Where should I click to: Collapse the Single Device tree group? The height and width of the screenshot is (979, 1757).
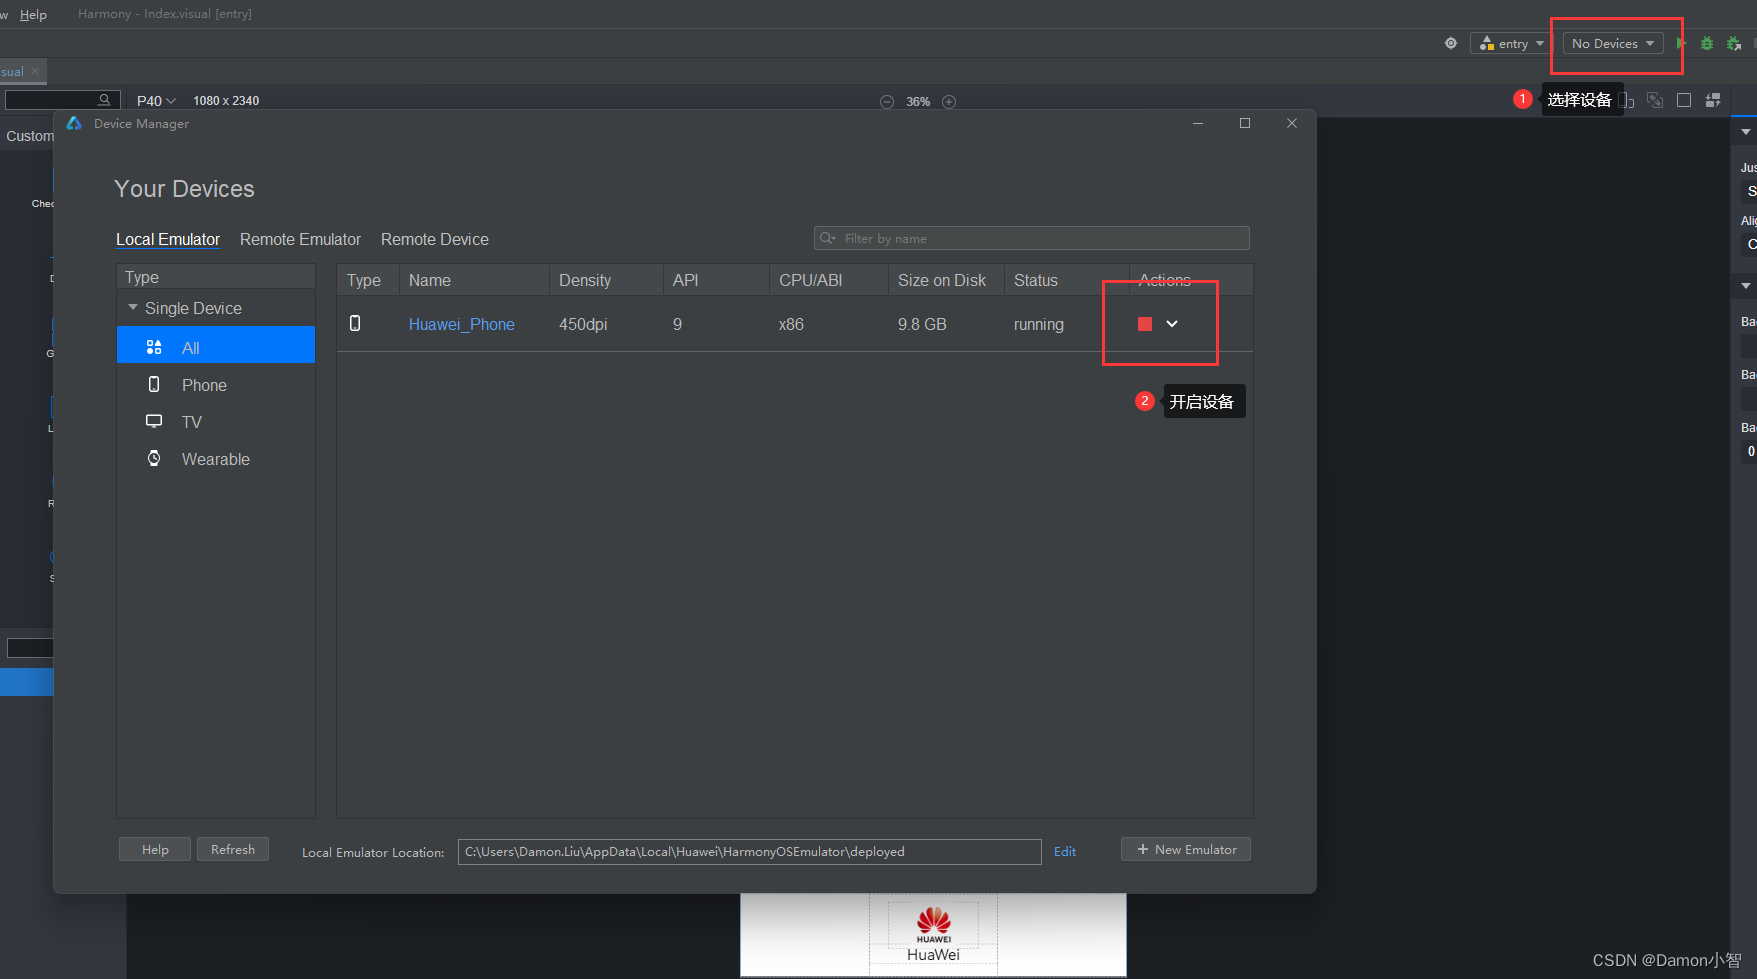click(x=133, y=308)
